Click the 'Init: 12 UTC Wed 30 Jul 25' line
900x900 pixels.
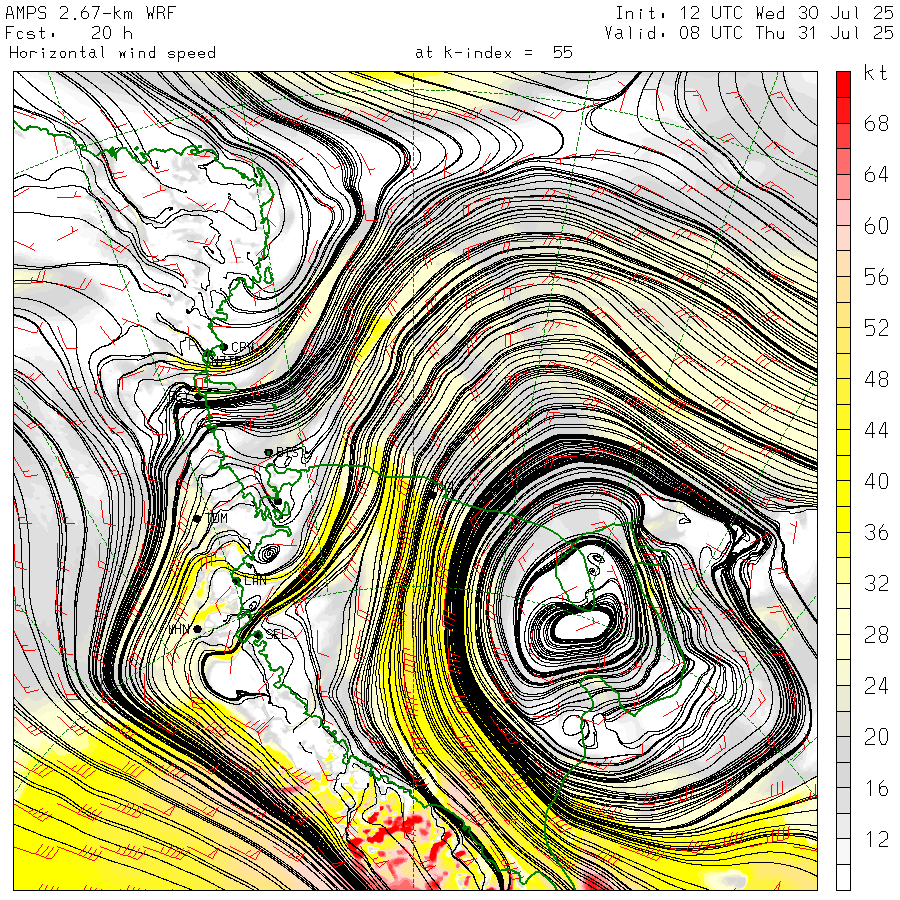pos(754,13)
